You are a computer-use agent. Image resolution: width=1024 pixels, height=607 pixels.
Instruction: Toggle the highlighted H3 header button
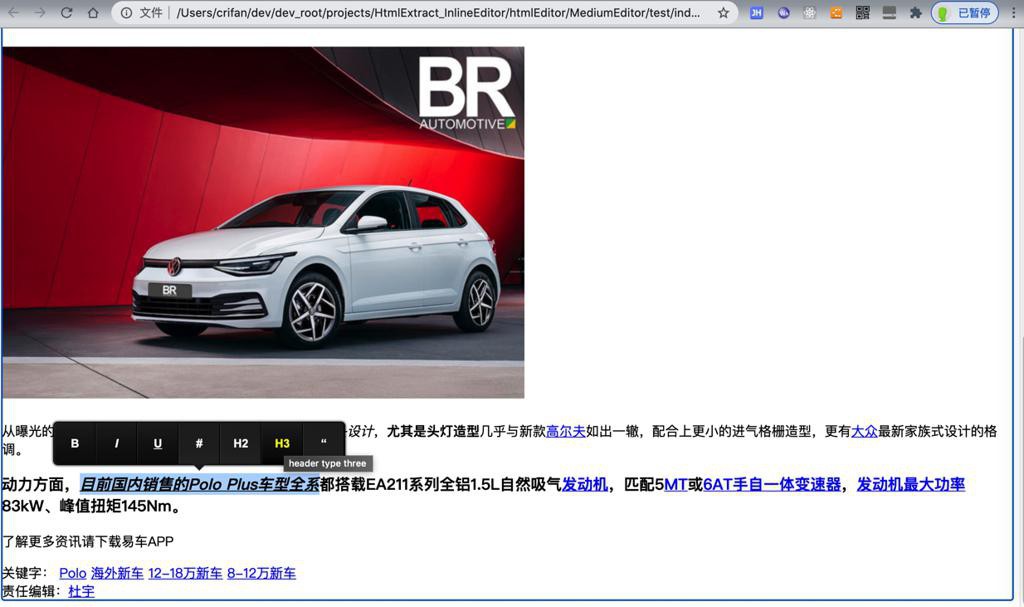[x=282, y=444]
